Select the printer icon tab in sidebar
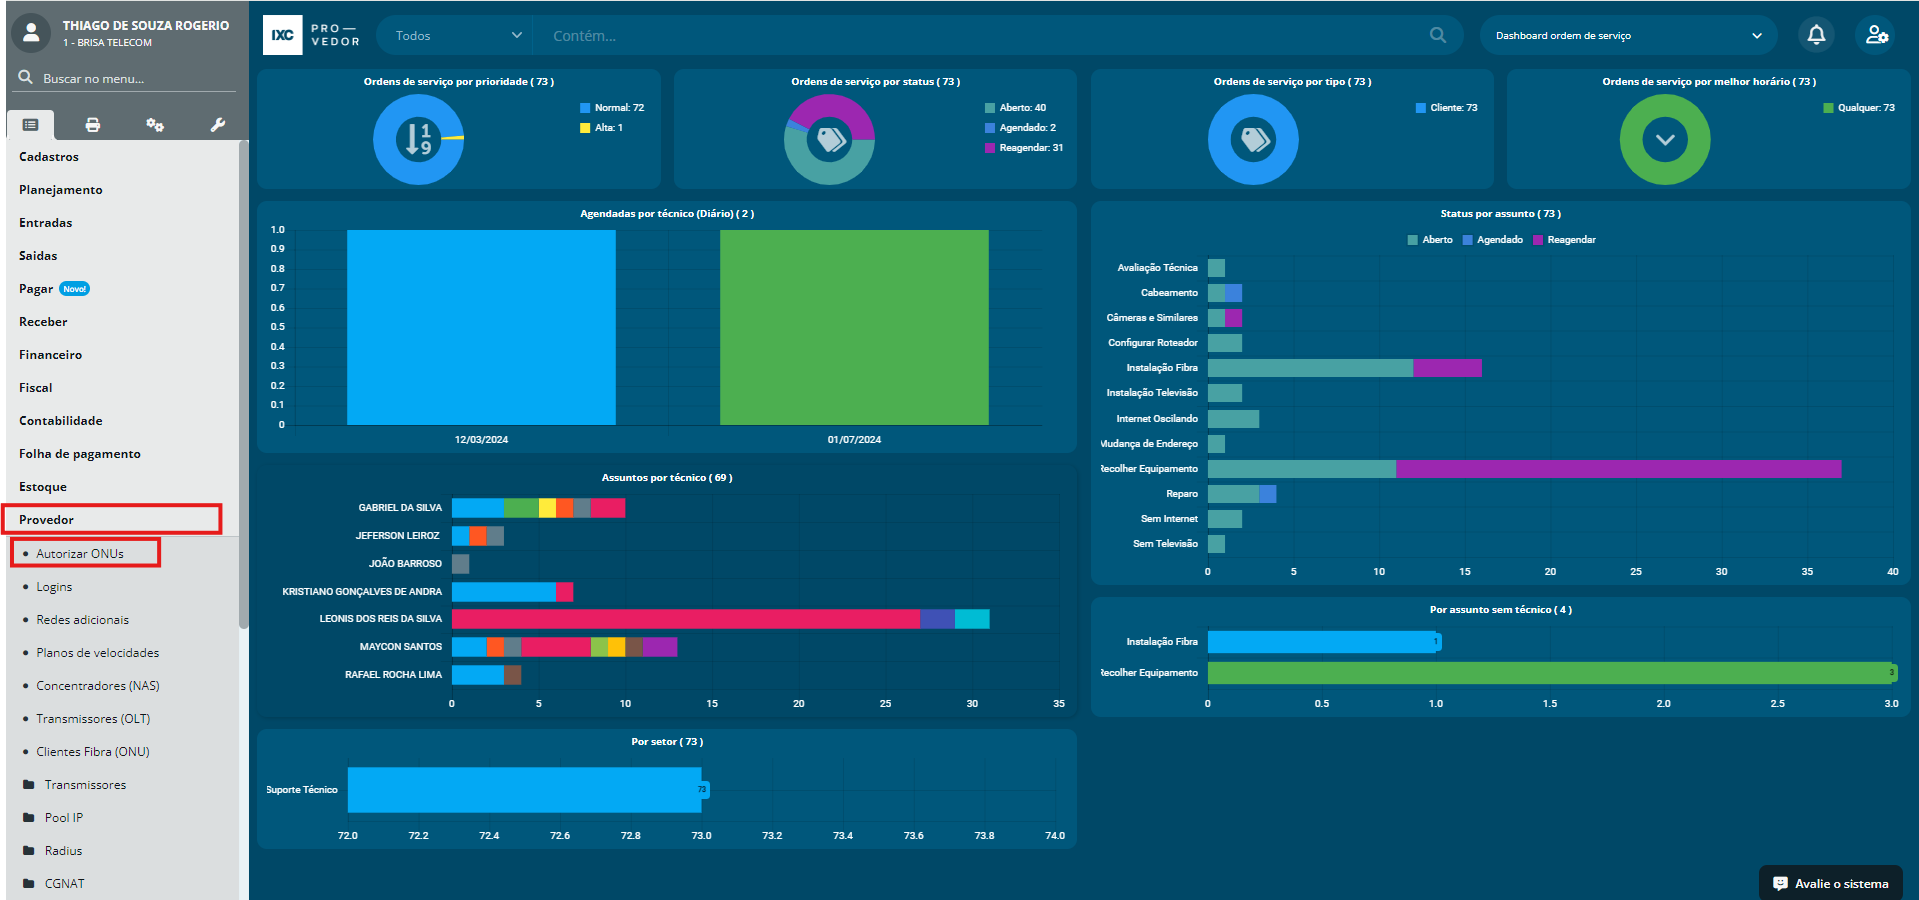Screen dimensions: 1919x900 click(93, 125)
